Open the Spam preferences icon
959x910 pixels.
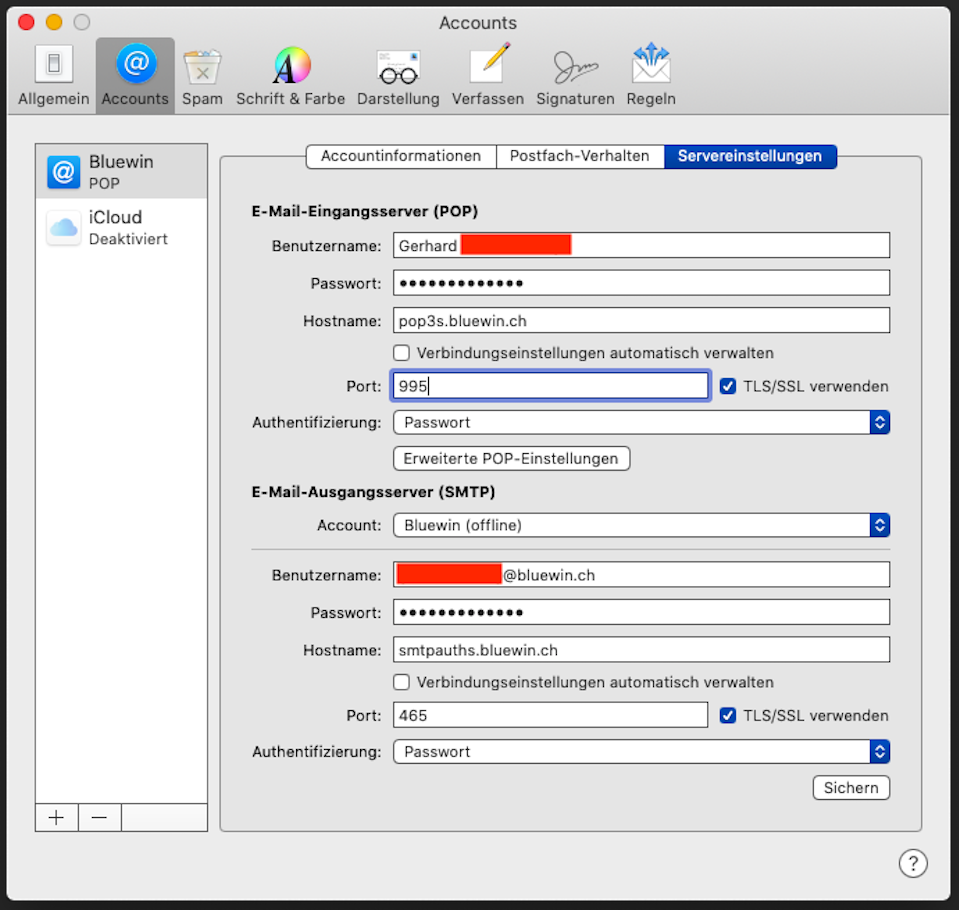point(202,75)
